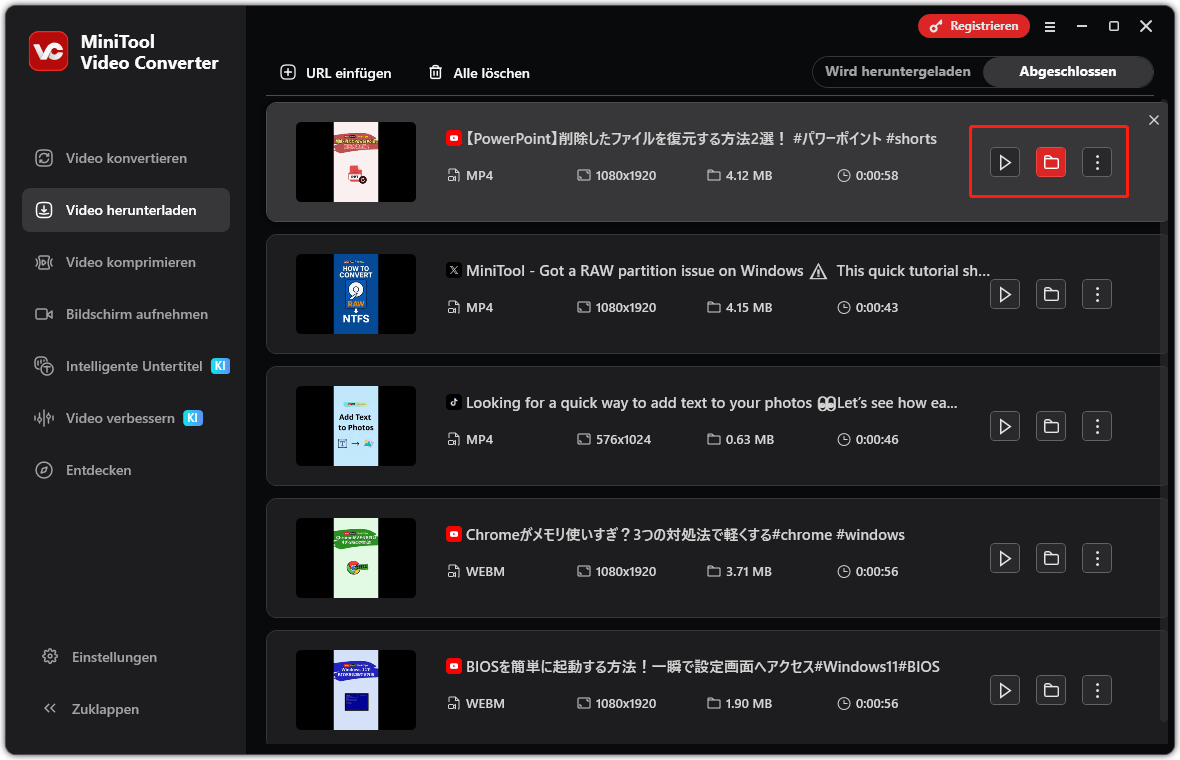The width and height of the screenshot is (1180, 760).
Task: Click the PowerPoint video thumbnail
Action: [356, 162]
